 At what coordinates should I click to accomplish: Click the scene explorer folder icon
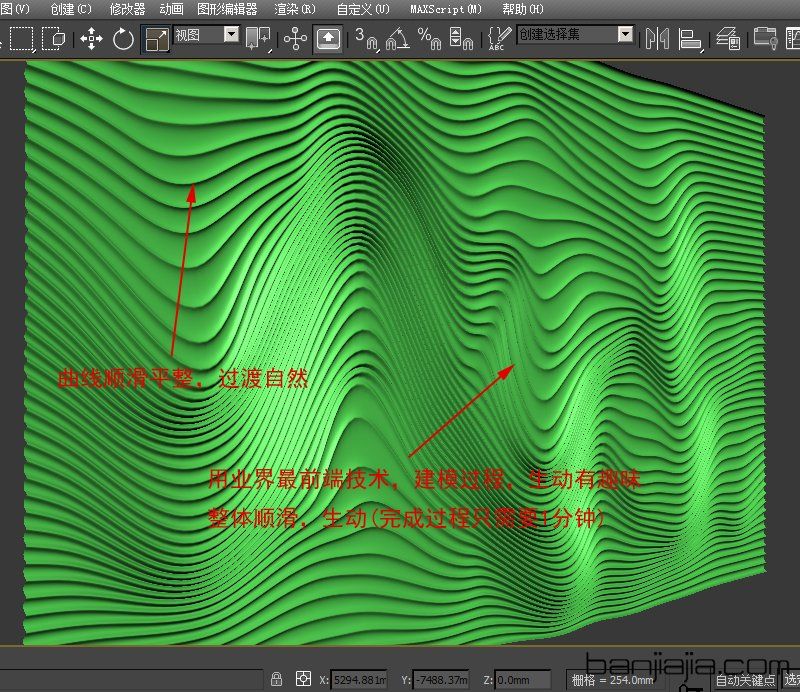click(x=765, y=39)
